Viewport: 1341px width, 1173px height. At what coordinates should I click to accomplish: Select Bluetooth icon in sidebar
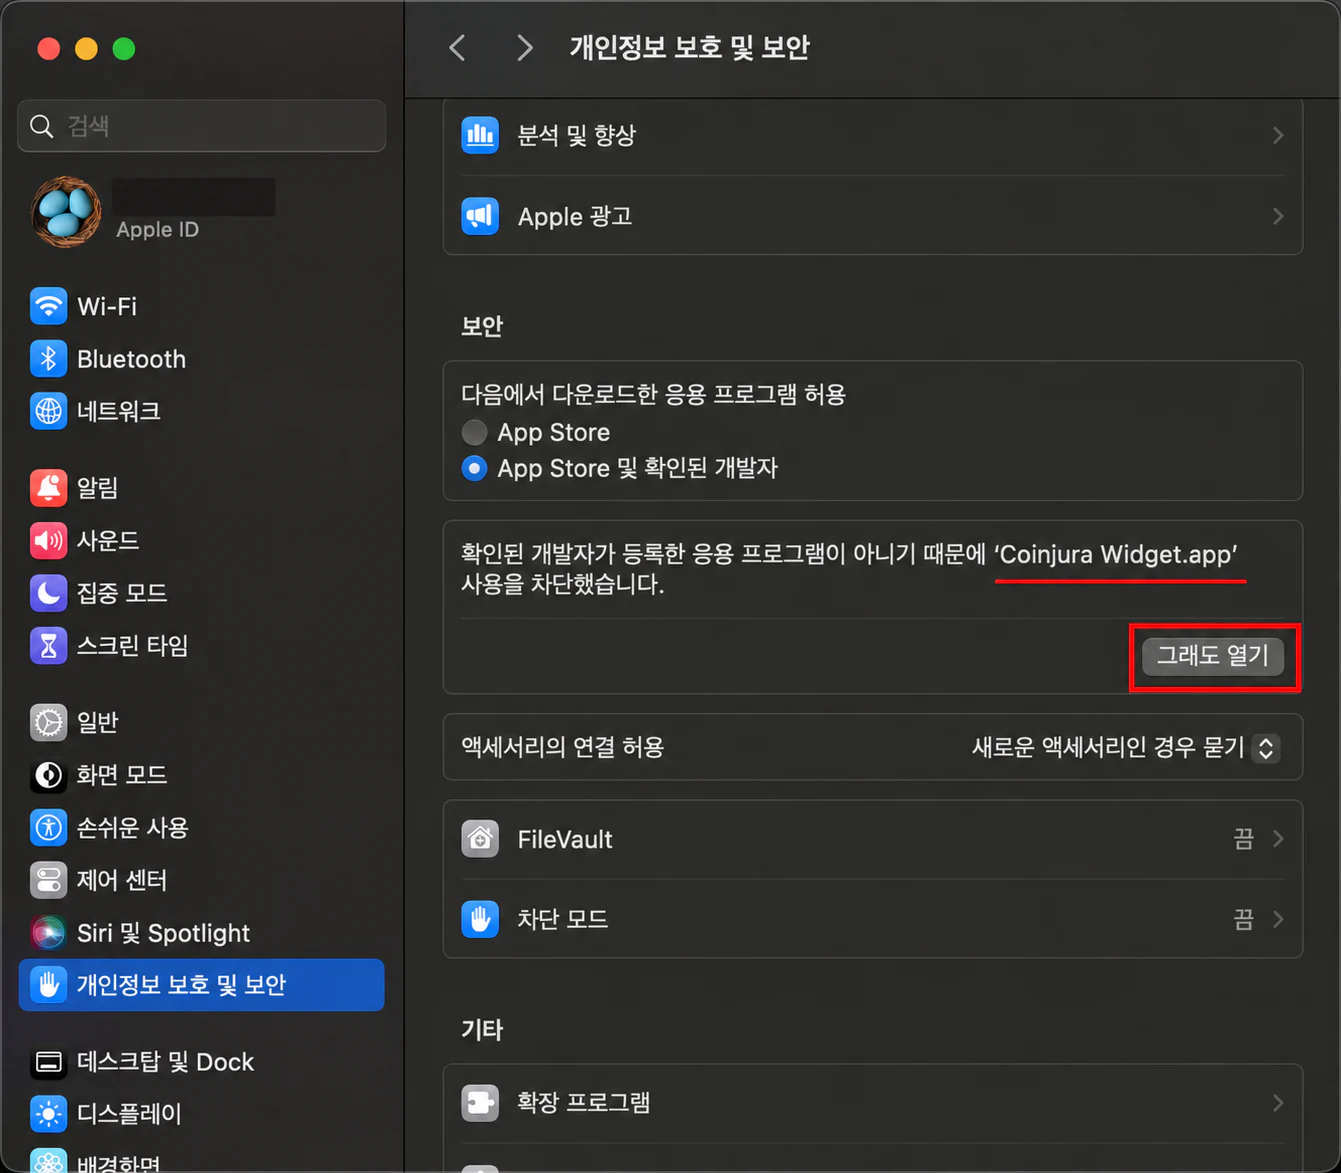pyautogui.click(x=48, y=359)
